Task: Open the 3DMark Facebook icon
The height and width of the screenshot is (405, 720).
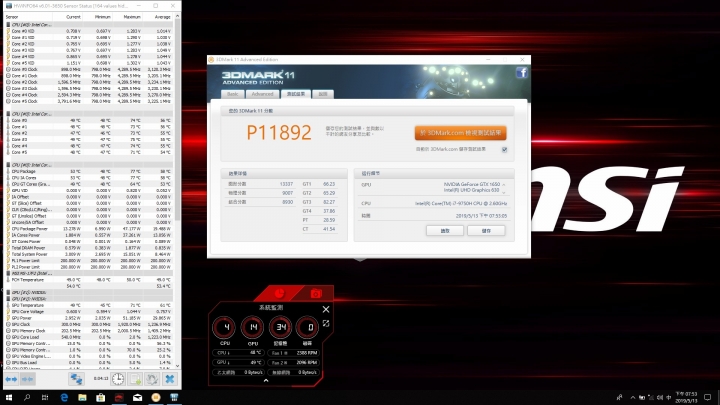Action: 521,73
